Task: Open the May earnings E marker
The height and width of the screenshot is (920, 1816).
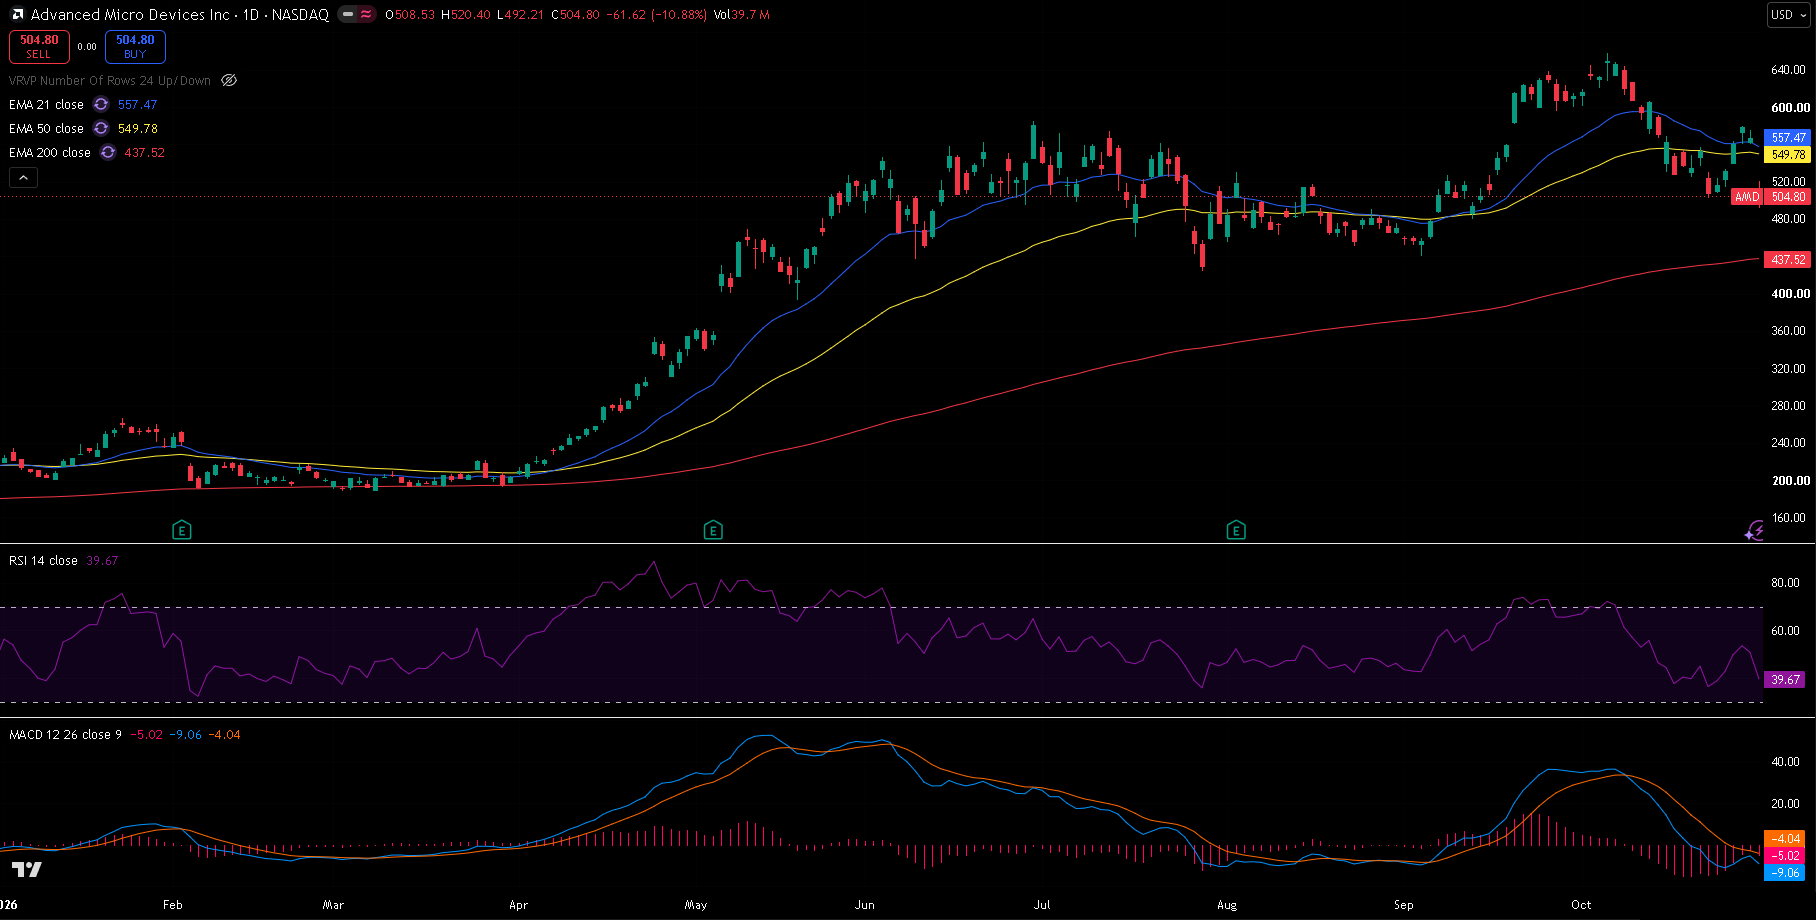Action: click(713, 530)
